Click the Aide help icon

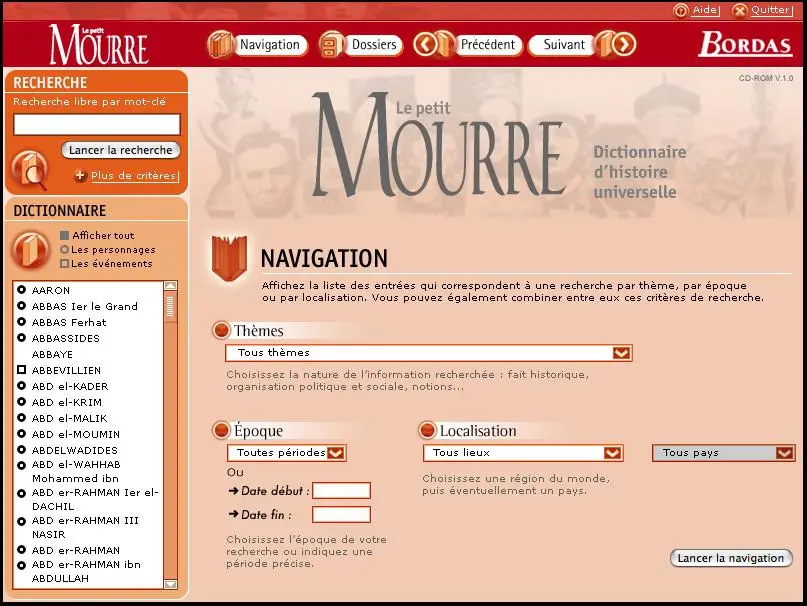click(680, 10)
